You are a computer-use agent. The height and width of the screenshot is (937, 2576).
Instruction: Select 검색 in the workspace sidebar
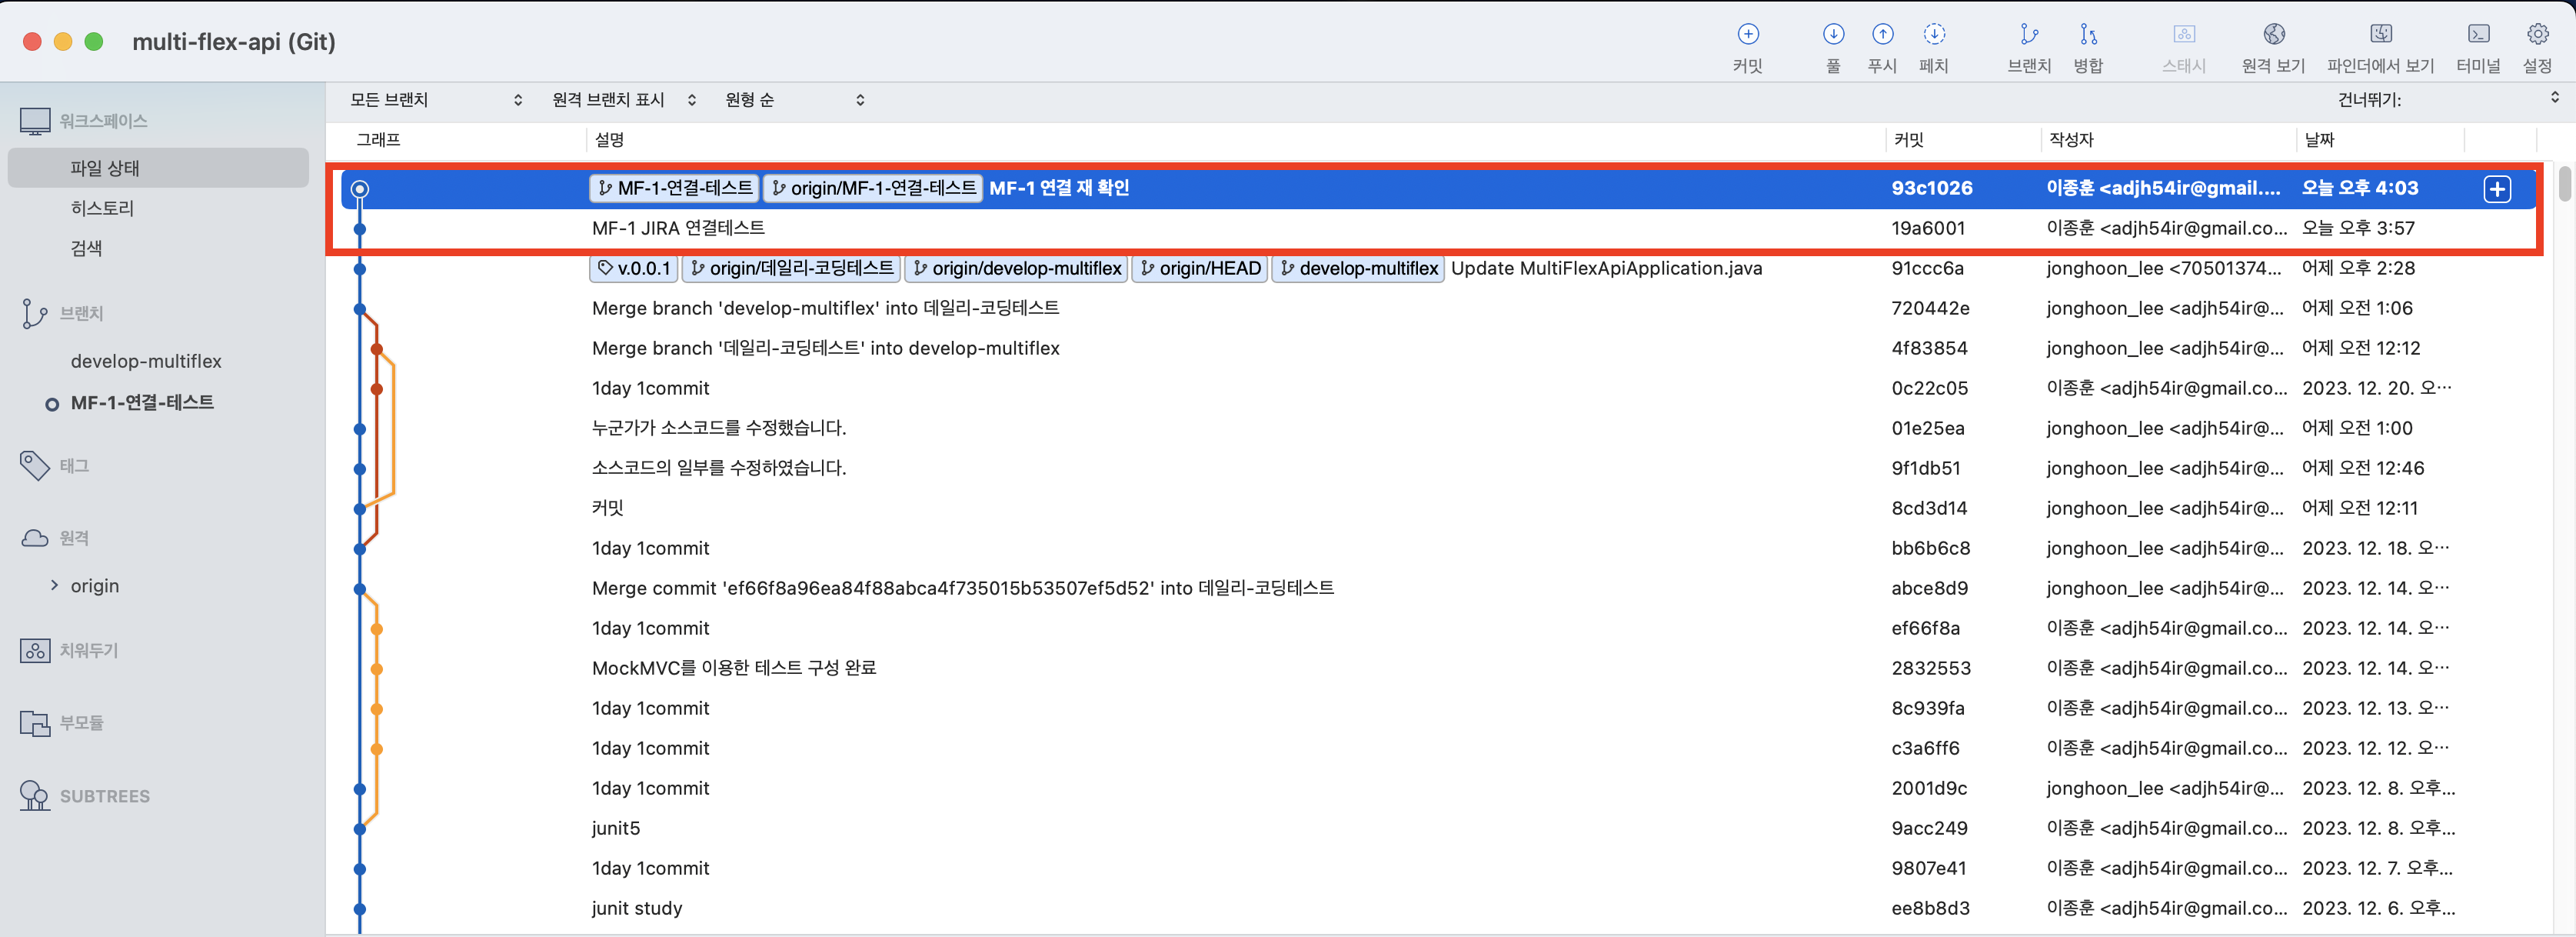86,248
